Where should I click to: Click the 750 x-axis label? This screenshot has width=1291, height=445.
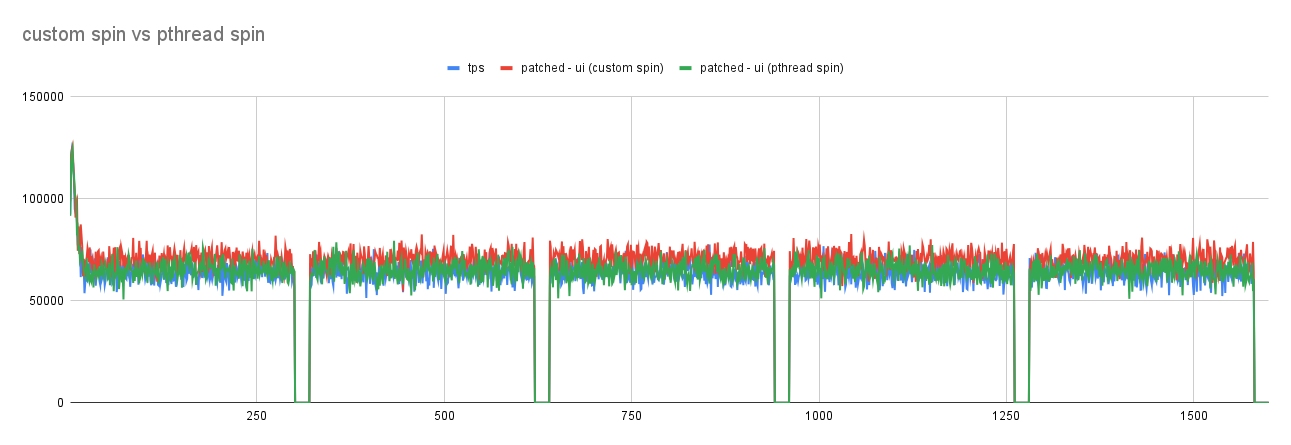point(631,415)
